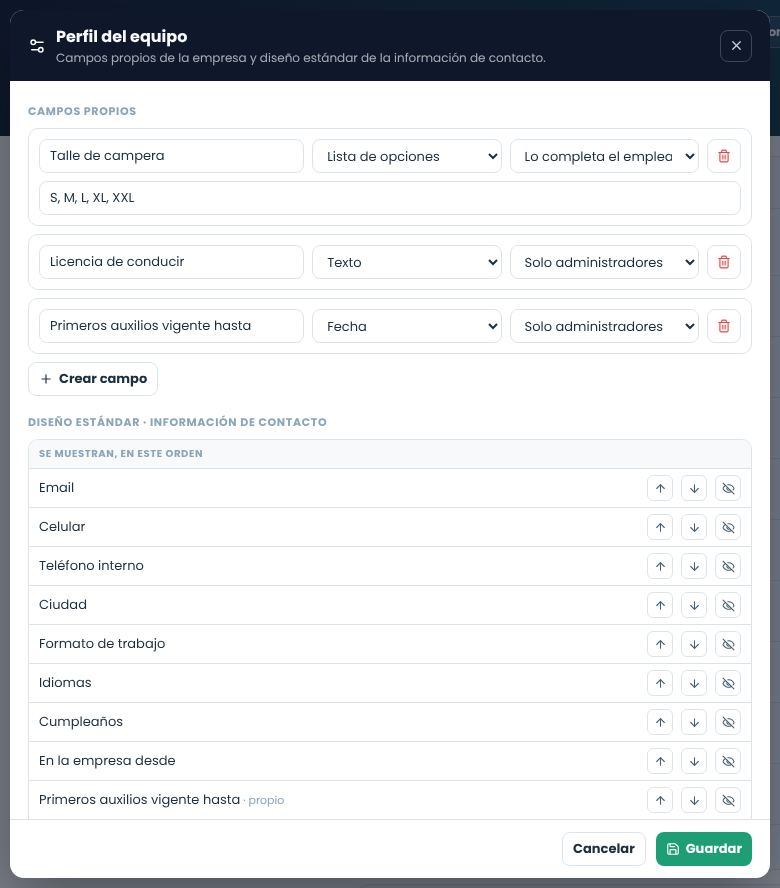Image resolution: width=780 pixels, height=888 pixels.
Task: Hide the Cumpleaños field
Action: pyautogui.click(x=728, y=723)
